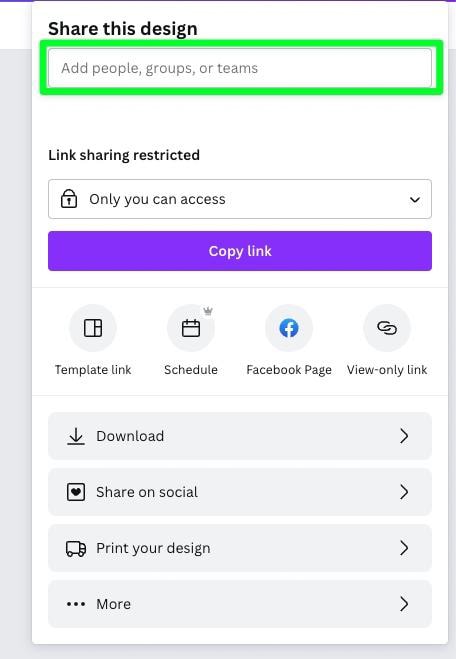Click the Template link icon
Screen dimensions: 456x659
[93, 328]
